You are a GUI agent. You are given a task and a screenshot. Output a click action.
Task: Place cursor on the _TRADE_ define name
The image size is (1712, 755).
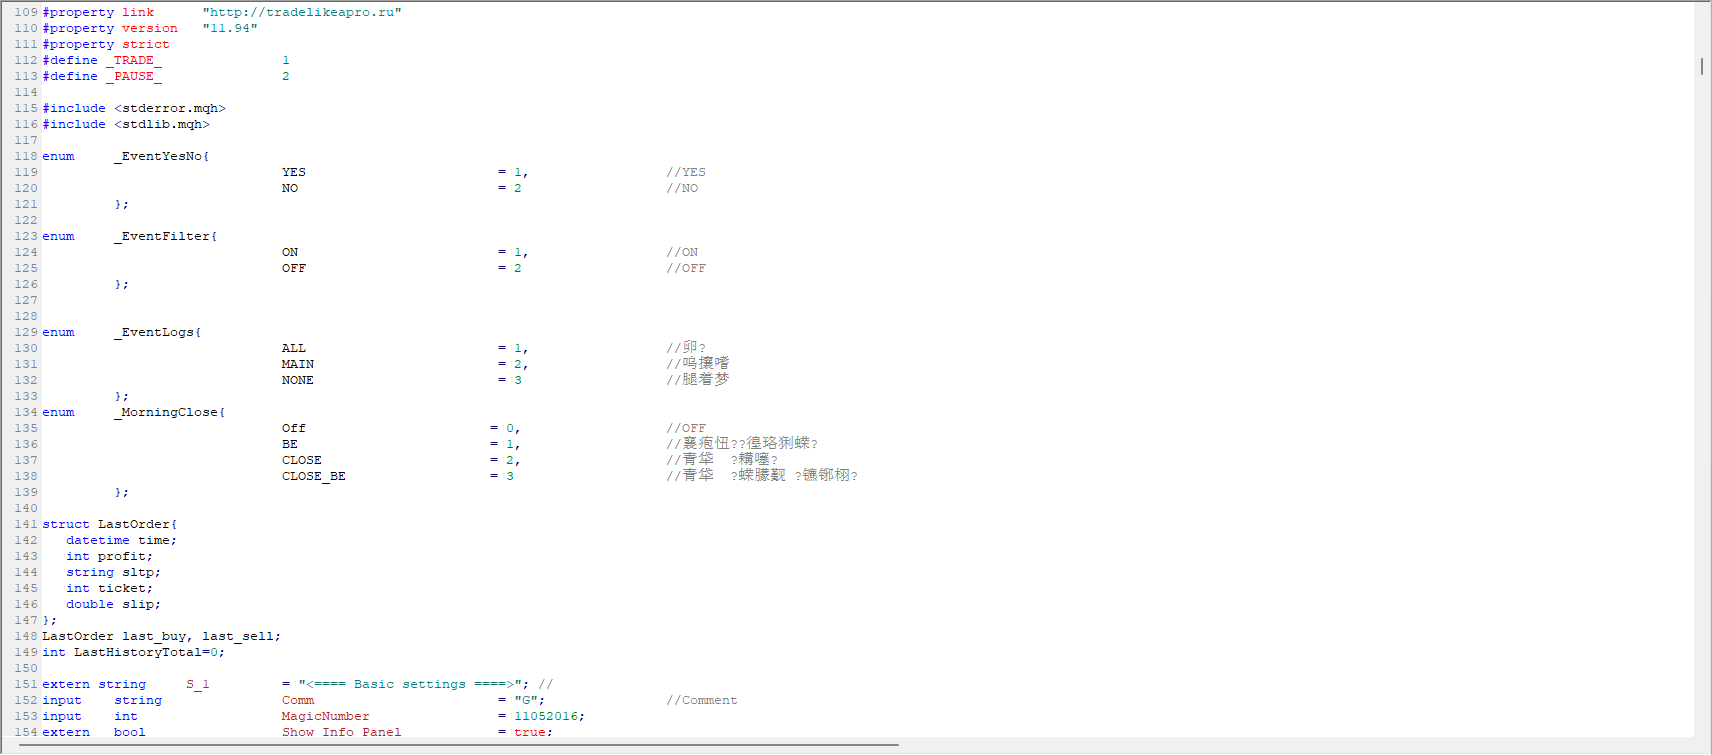pos(134,60)
